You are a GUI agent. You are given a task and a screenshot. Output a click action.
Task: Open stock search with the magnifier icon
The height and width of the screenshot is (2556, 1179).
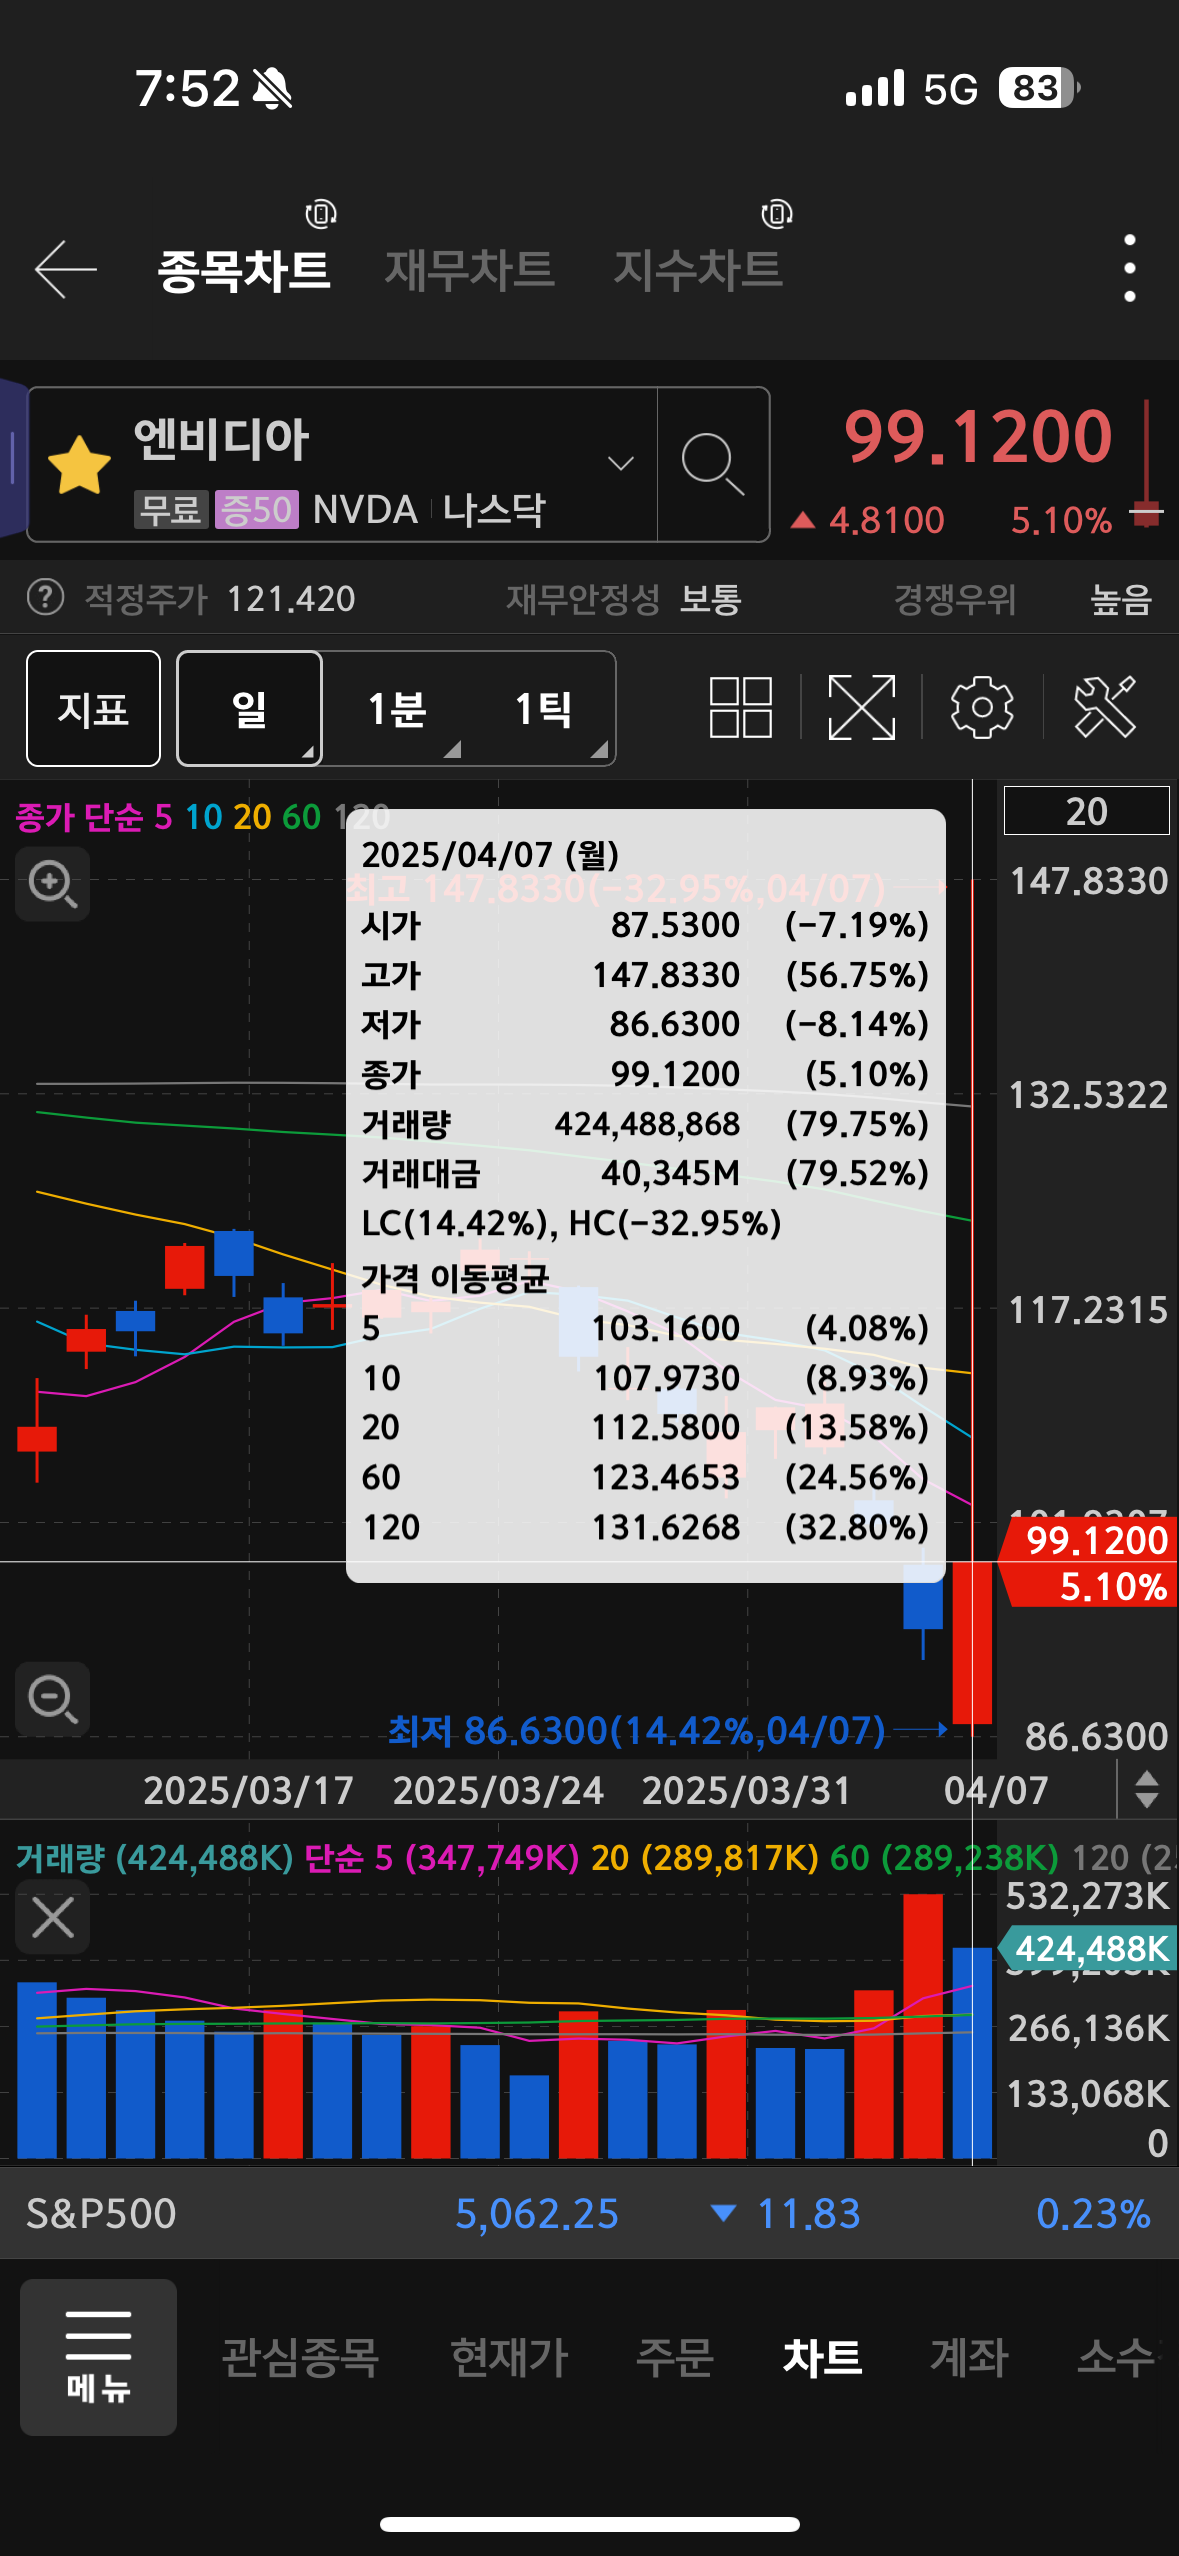(713, 464)
